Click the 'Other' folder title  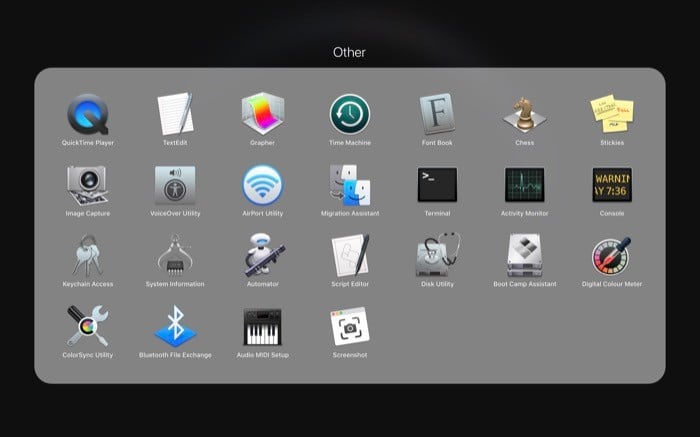(349, 52)
